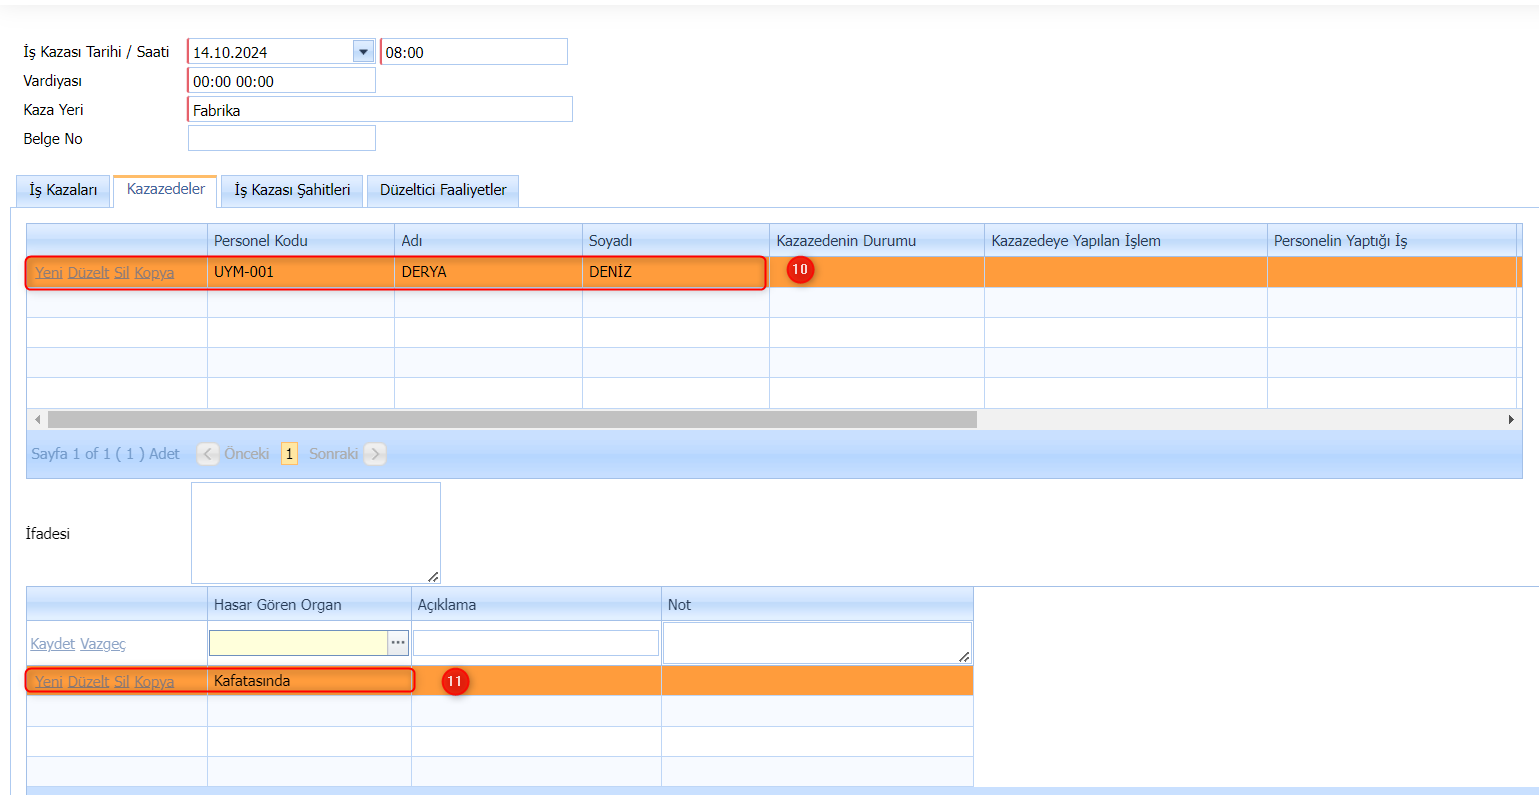
Task: Click the Vardiyası shift field
Action: [x=282, y=81]
